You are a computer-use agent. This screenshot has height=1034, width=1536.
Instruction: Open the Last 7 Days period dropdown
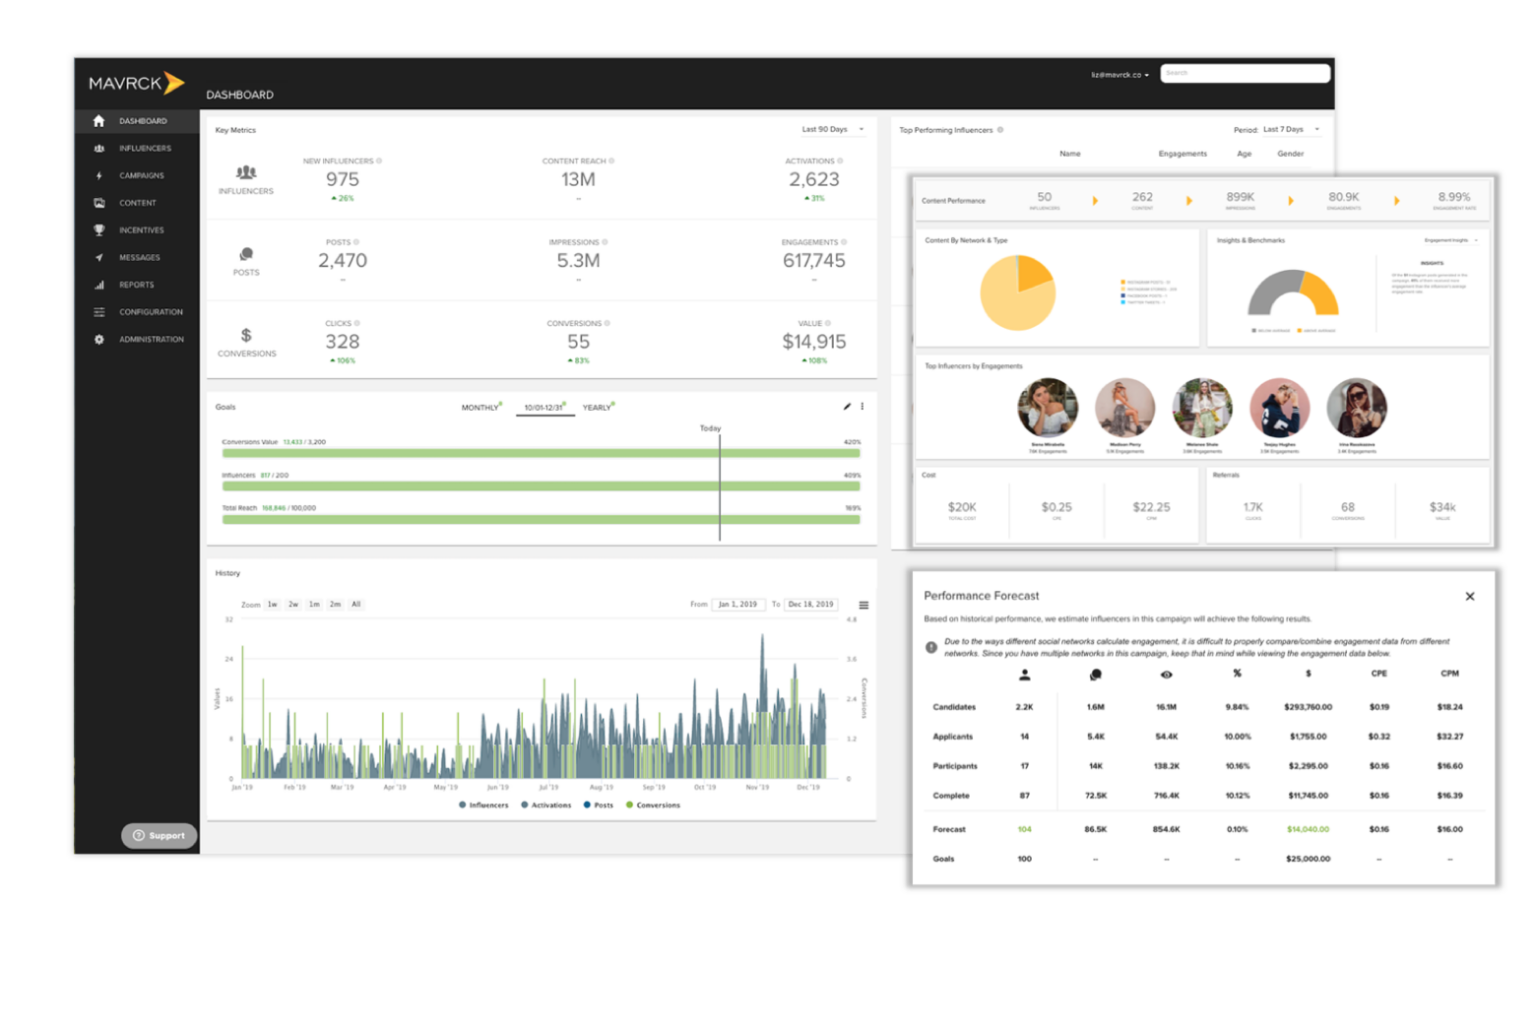1291,129
